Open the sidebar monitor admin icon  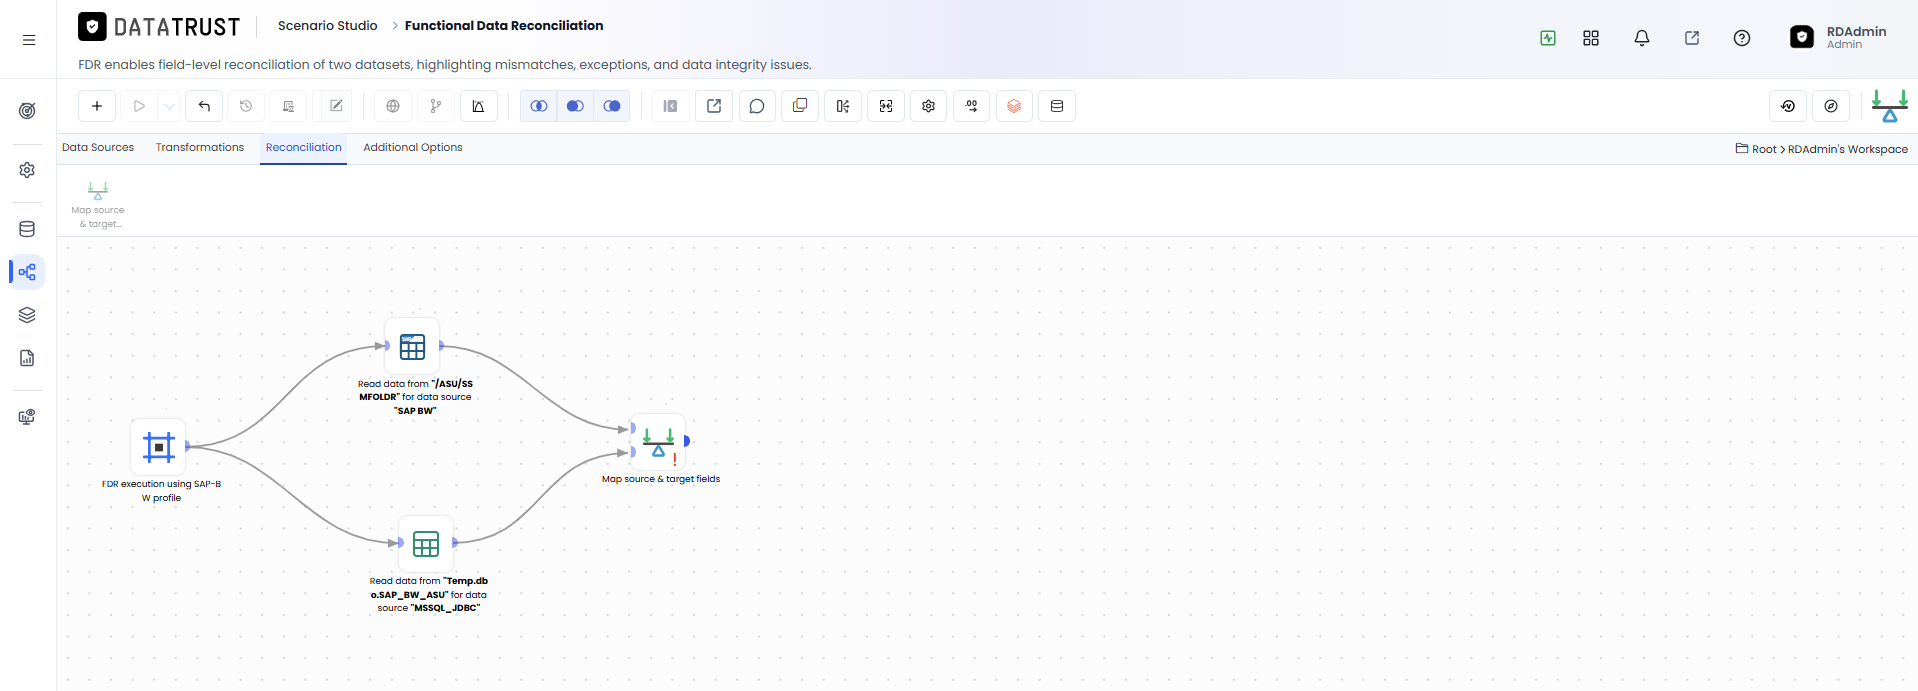click(x=27, y=417)
